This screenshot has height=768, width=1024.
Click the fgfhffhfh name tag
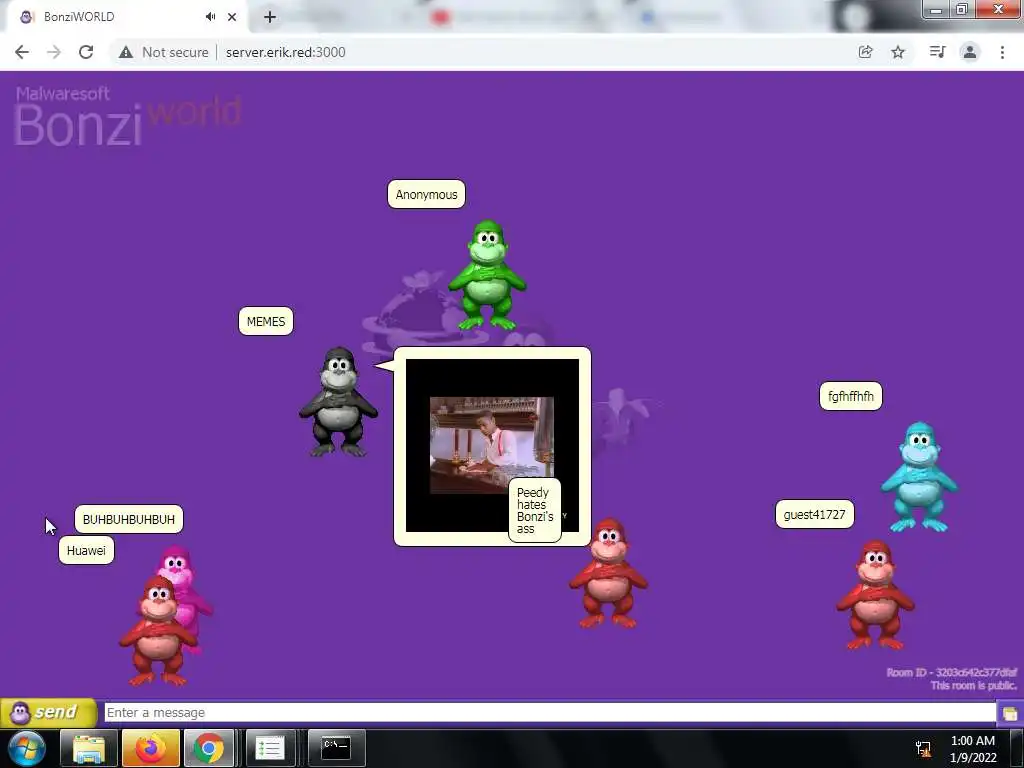tap(850, 396)
